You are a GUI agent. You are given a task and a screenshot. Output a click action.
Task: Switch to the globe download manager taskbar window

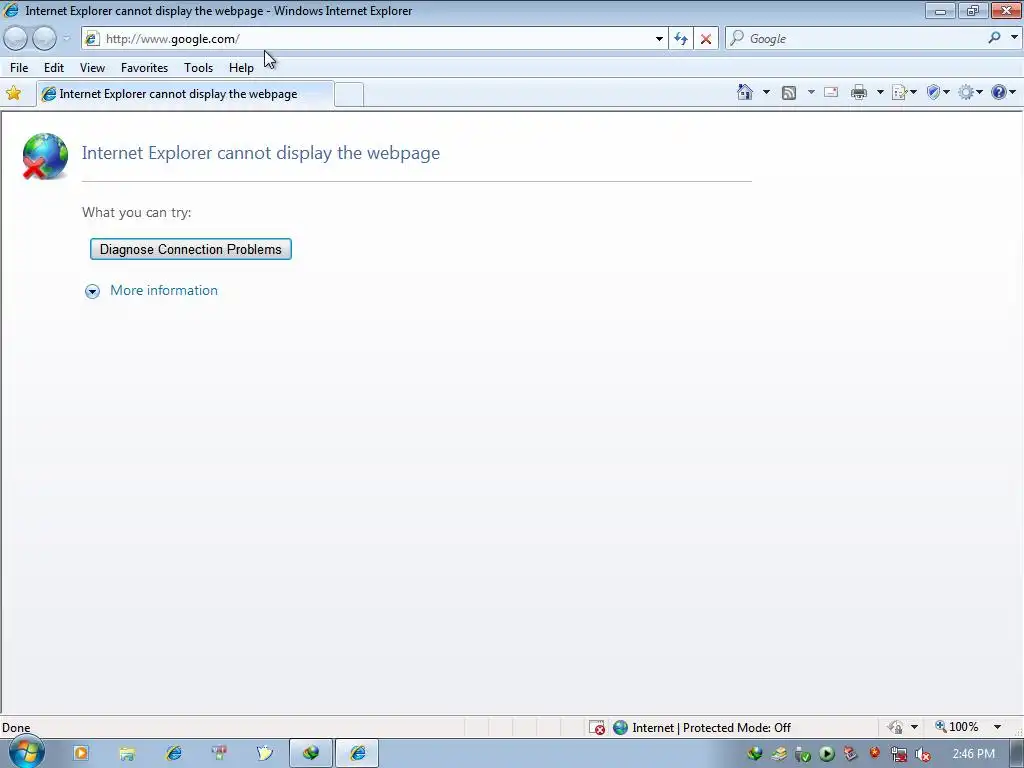click(311, 753)
